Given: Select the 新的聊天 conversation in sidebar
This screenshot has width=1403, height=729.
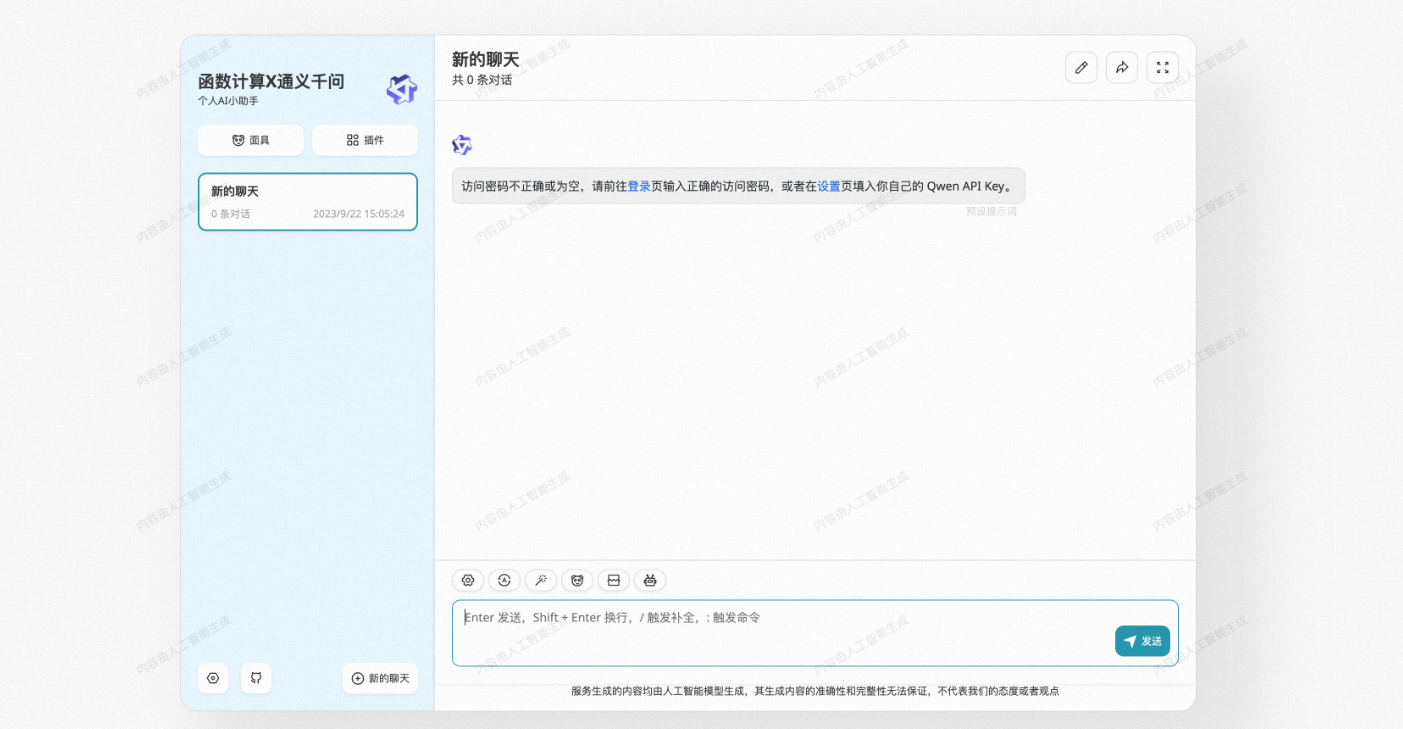Looking at the screenshot, I should click(x=308, y=202).
